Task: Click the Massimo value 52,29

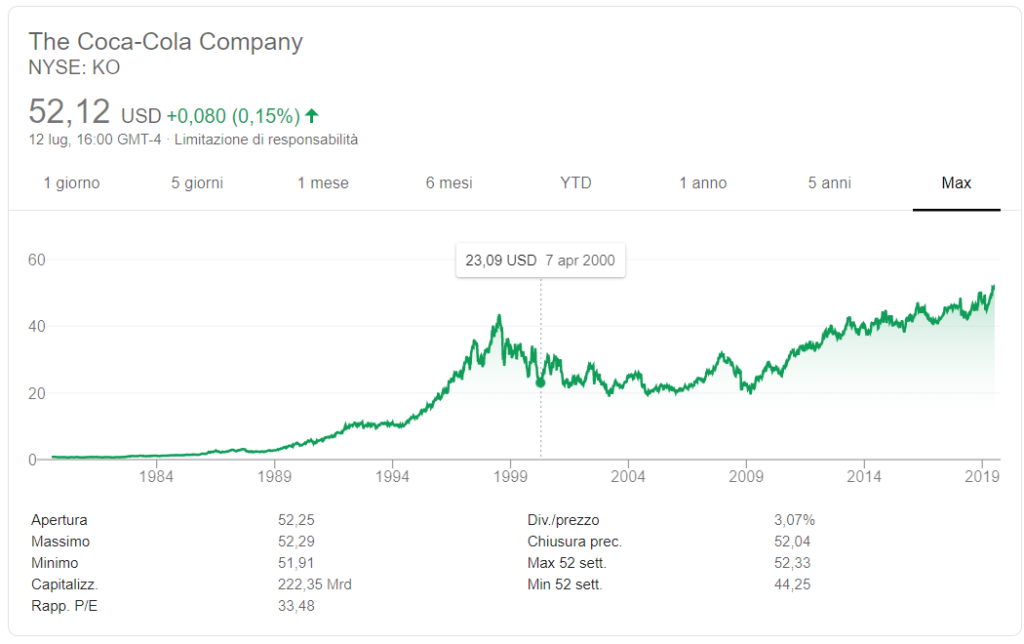Action: pyautogui.click(x=296, y=541)
